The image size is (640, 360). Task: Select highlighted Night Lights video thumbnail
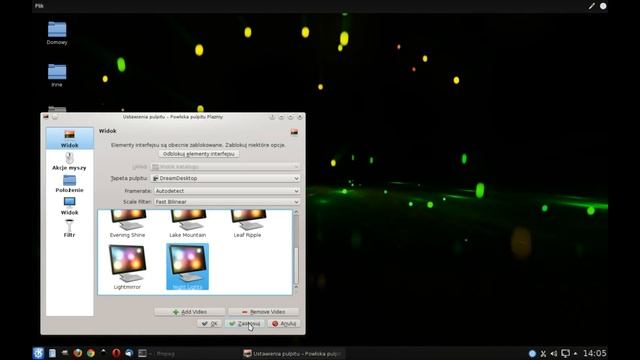[x=188, y=267]
